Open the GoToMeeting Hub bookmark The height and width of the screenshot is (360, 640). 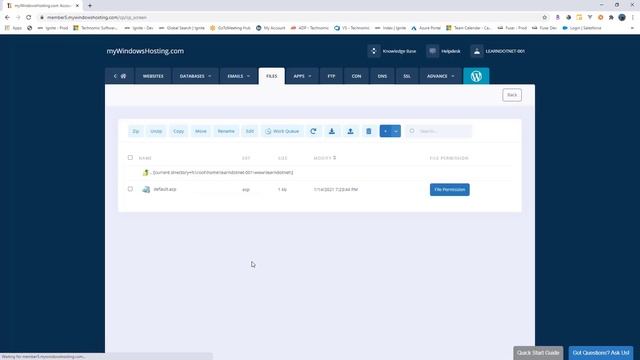pyautogui.click(x=230, y=28)
